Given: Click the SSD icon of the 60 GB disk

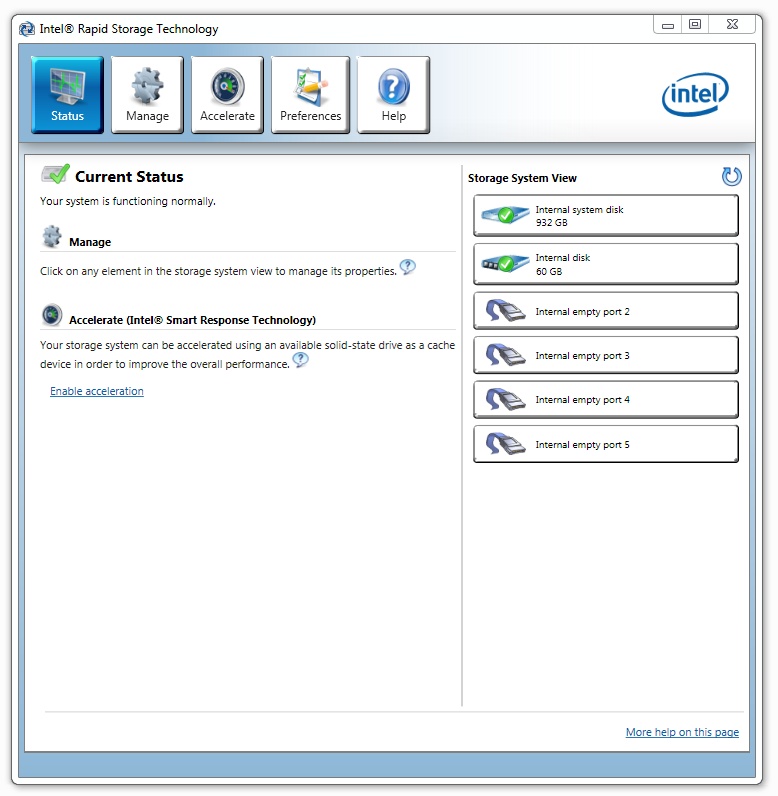Looking at the screenshot, I should 504,264.
